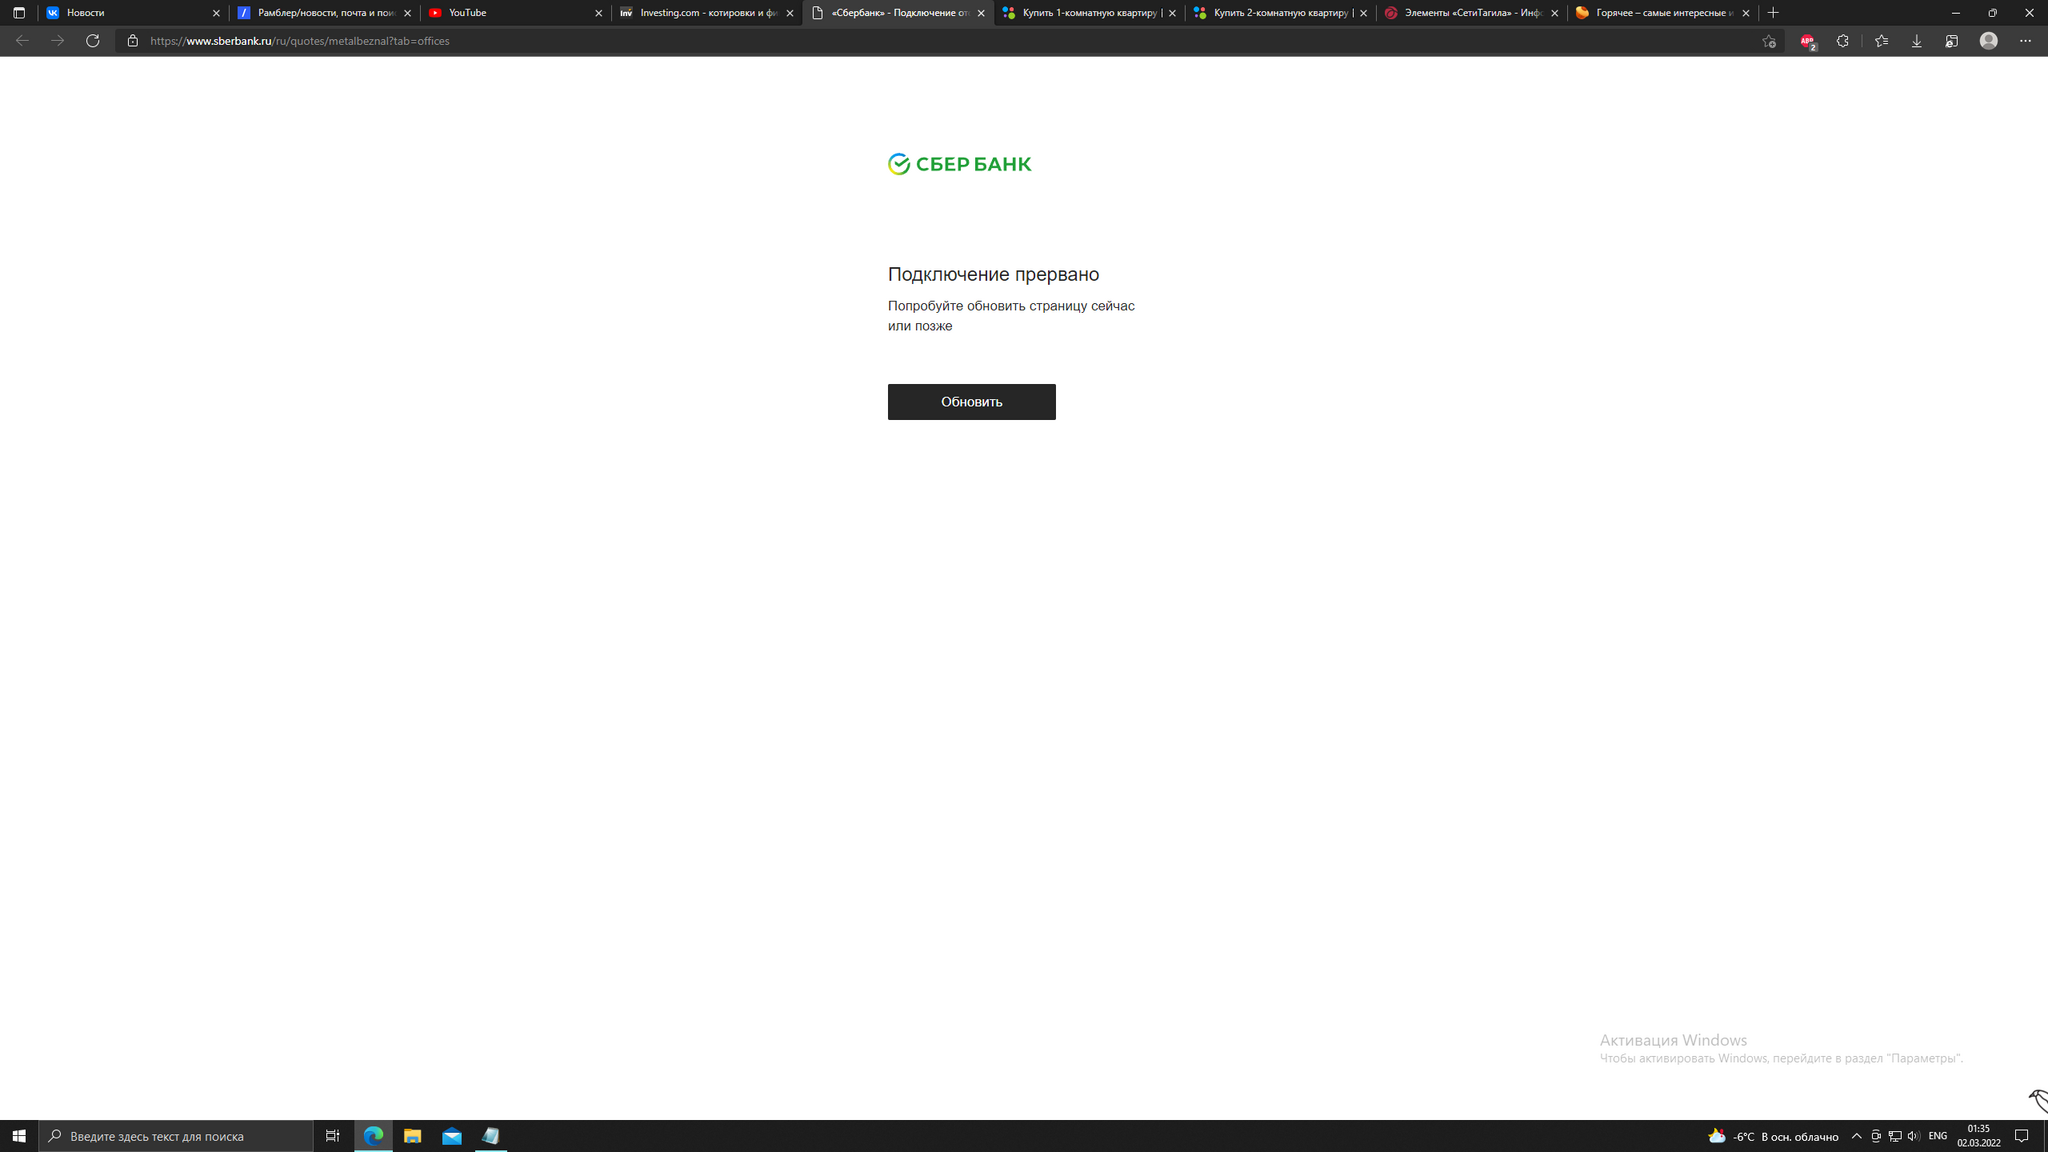Open File Explorer from taskbar
The image size is (2048, 1152).
click(x=412, y=1136)
